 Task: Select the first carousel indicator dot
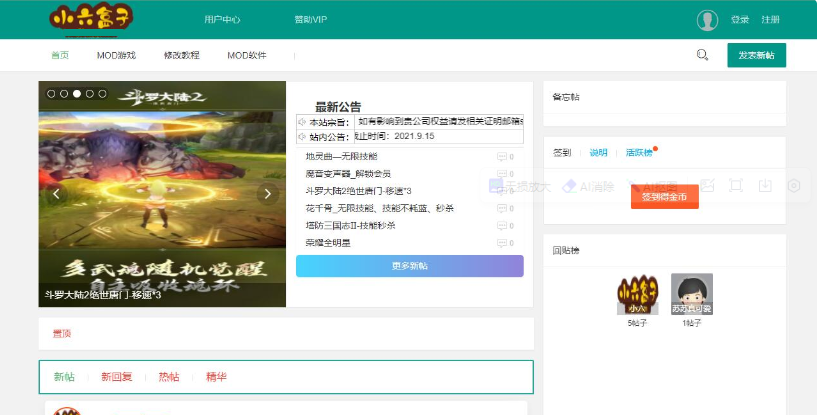[51, 94]
